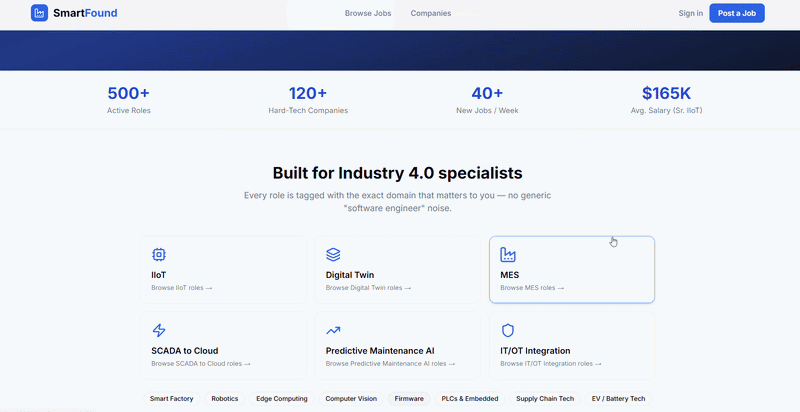The width and height of the screenshot is (800, 412).
Task: Click the MES factory icon
Action: point(508,254)
